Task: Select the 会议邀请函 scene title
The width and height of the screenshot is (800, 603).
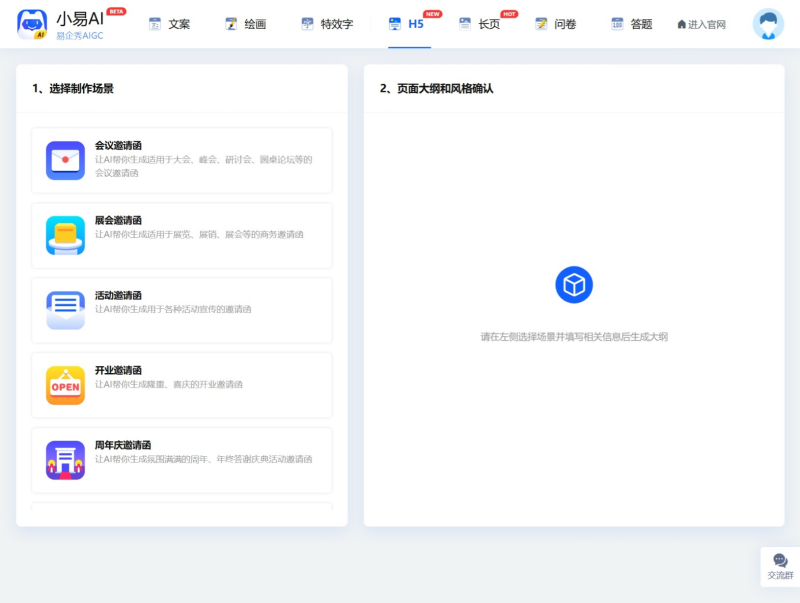Action: tap(118, 145)
